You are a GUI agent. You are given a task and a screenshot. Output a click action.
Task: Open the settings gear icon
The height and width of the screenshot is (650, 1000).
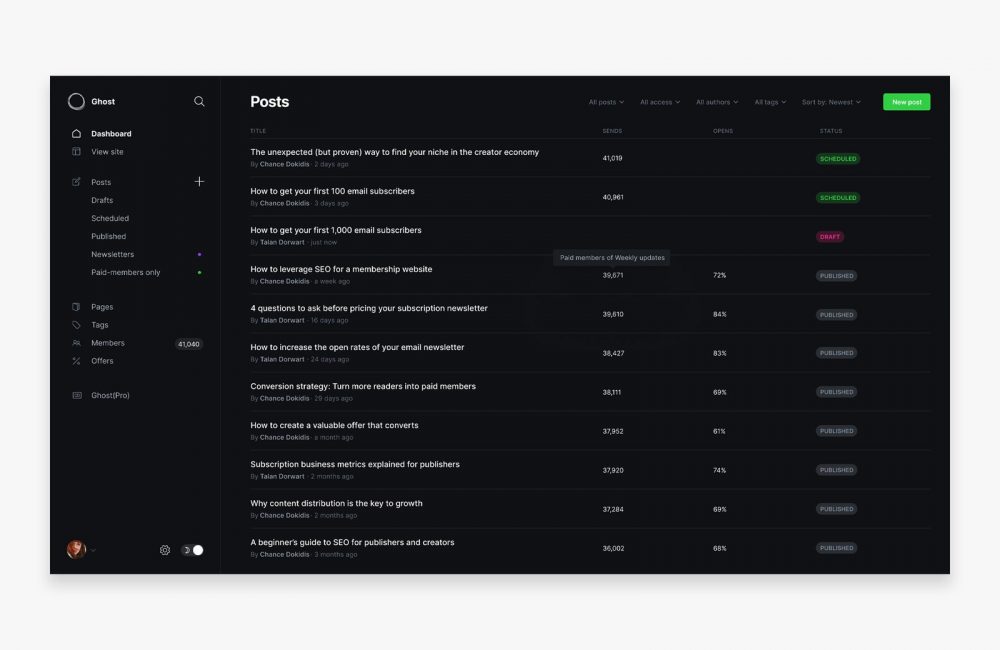tap(165, 550)
